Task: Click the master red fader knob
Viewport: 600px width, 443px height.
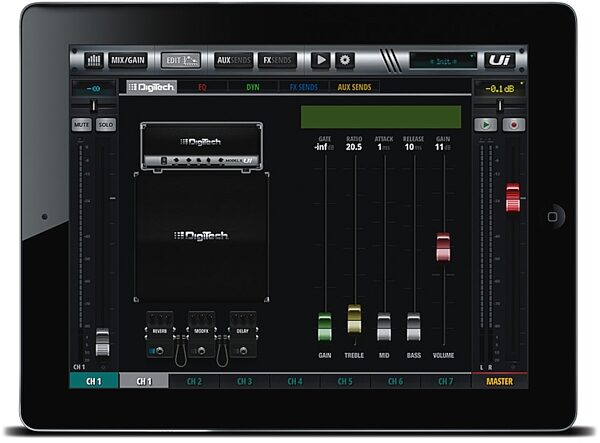Action: [513, 198]
